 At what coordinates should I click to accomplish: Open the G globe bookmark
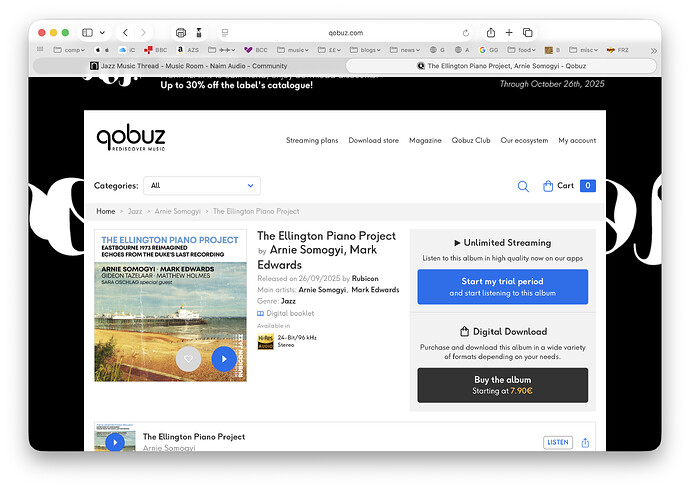point(437,50)
